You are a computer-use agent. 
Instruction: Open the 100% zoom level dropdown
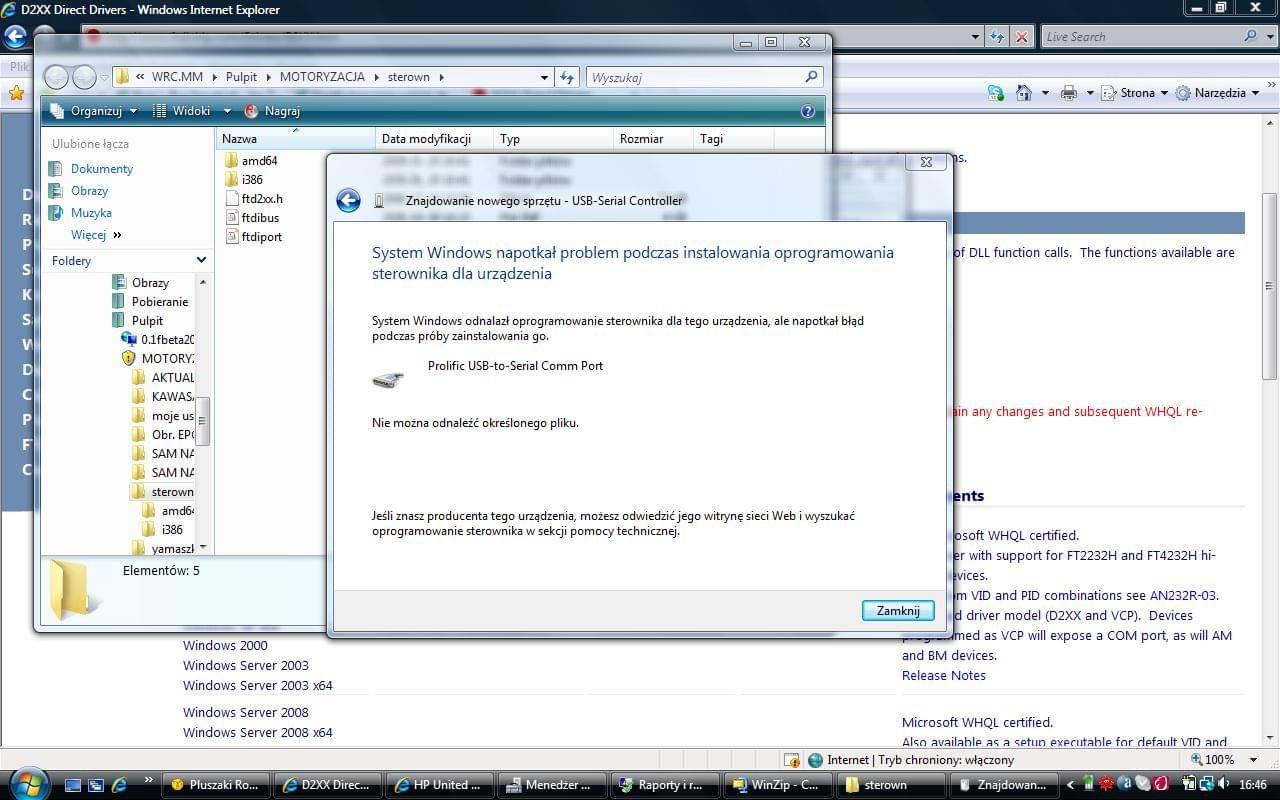[1254, 759]
